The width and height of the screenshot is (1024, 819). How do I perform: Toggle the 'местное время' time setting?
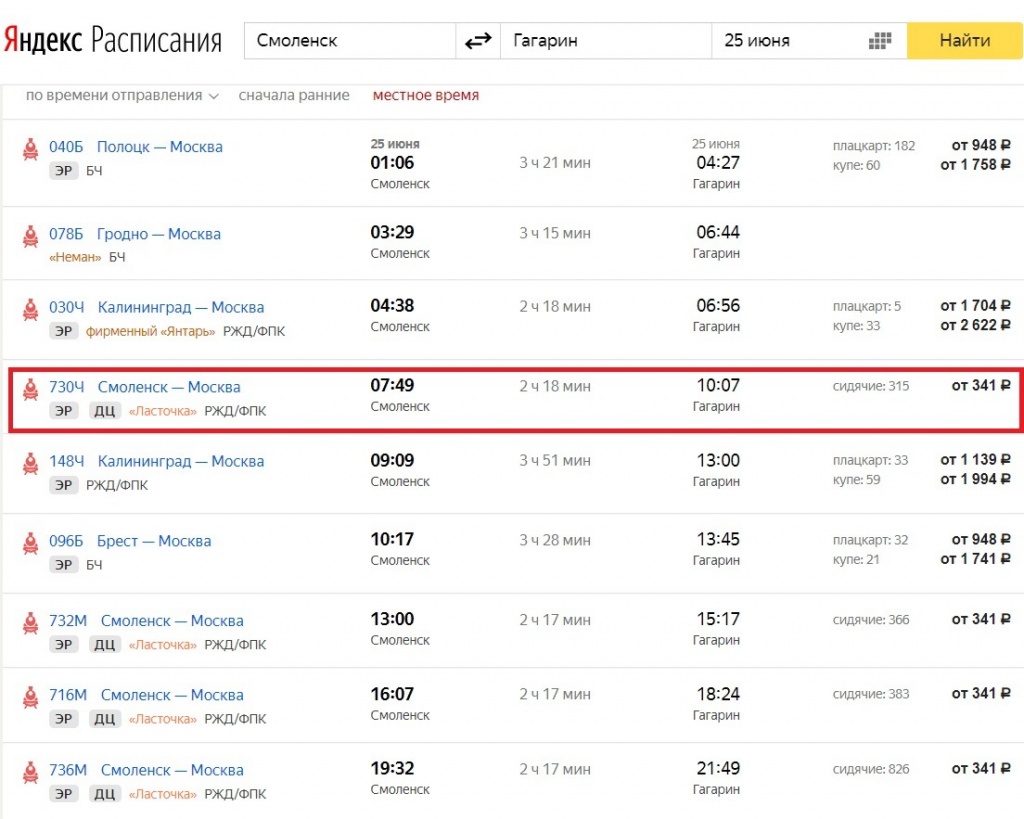[425, 96]
